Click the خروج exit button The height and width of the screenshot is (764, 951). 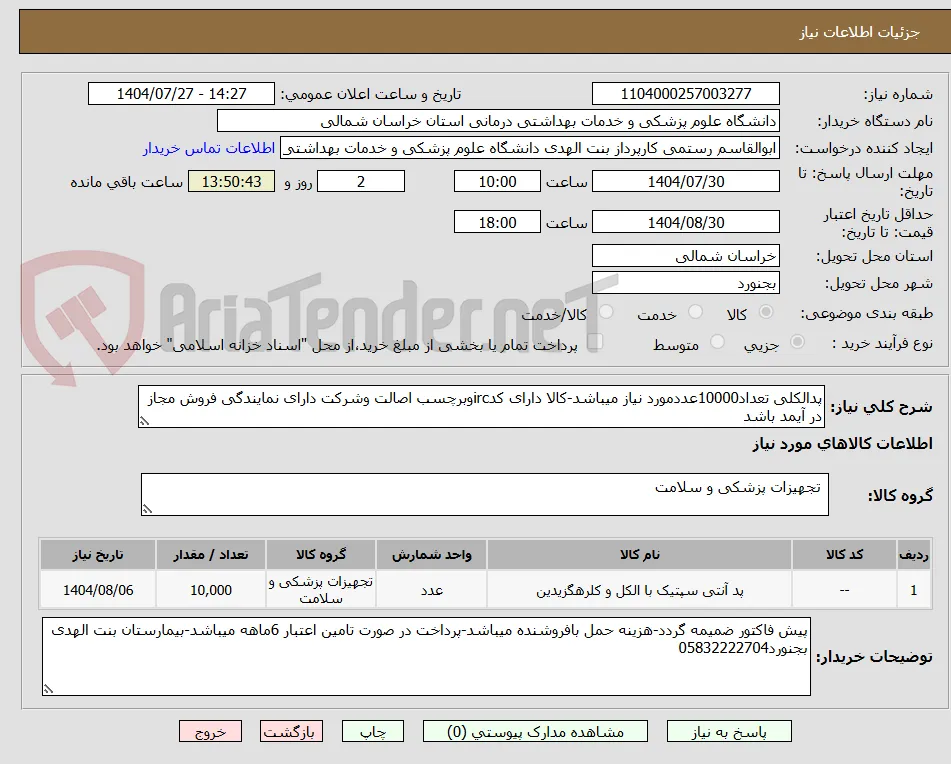point(210,731)
